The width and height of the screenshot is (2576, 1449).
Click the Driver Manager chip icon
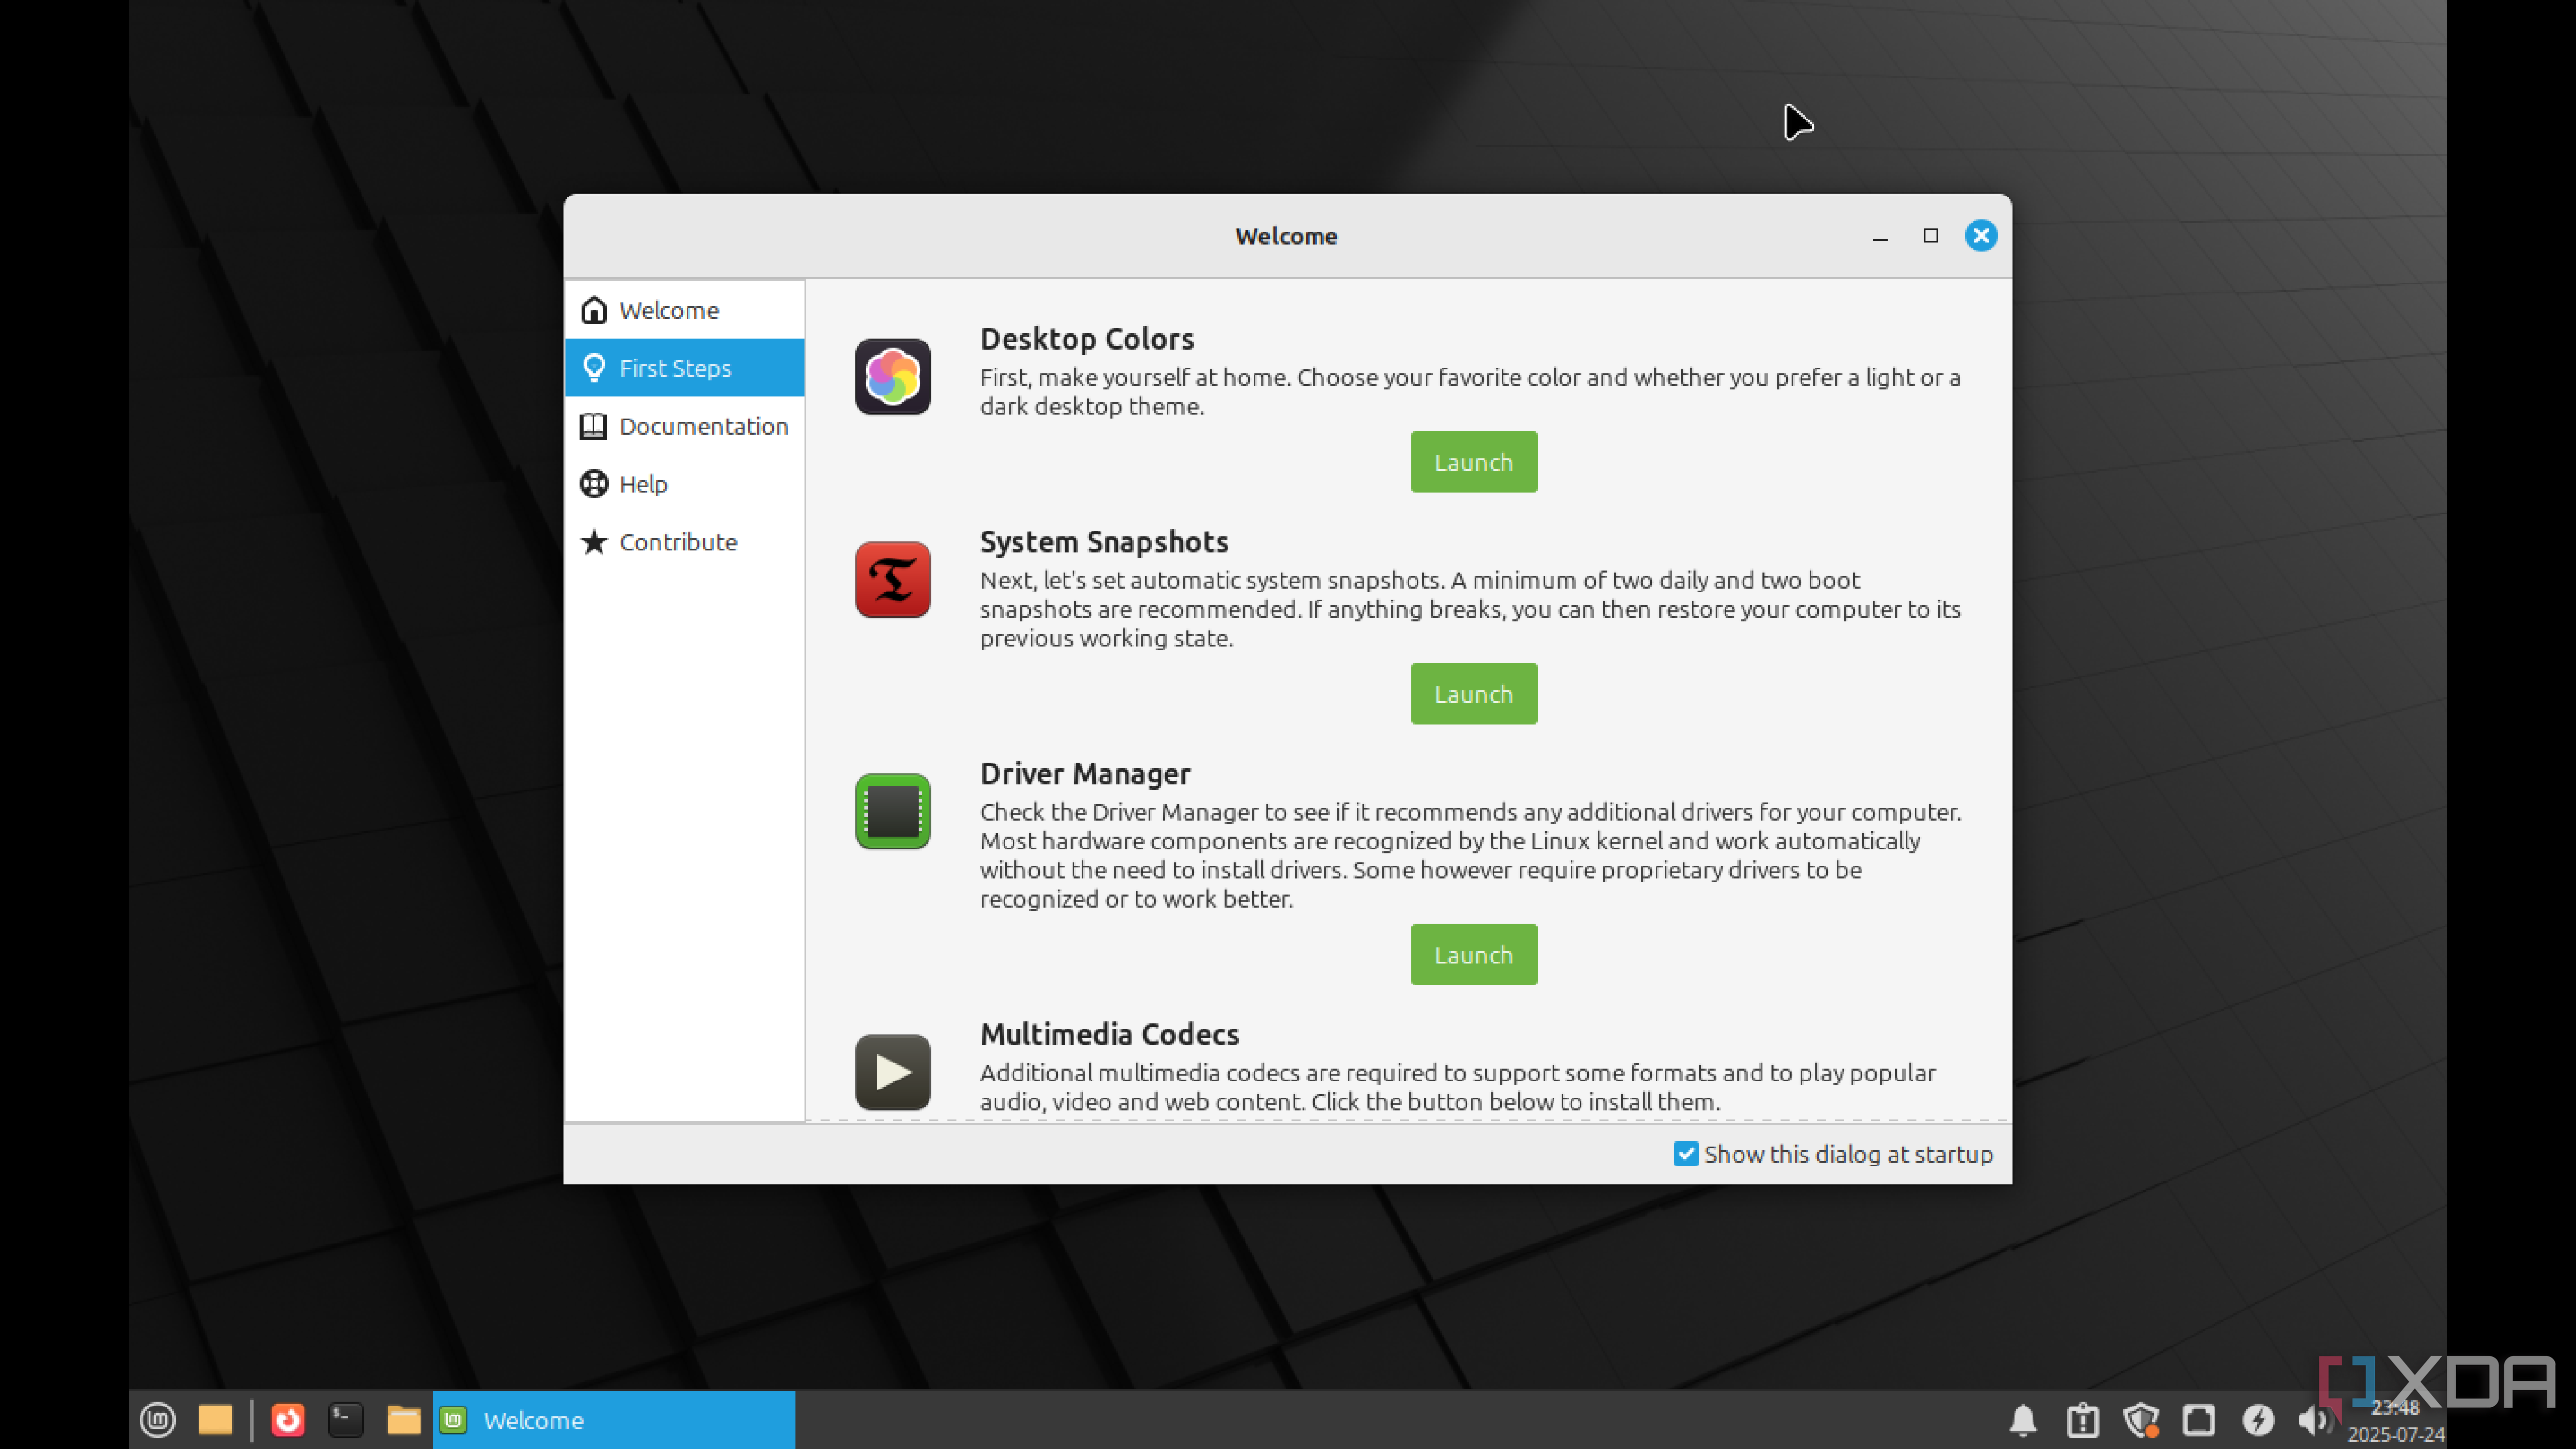pos(892,811)
